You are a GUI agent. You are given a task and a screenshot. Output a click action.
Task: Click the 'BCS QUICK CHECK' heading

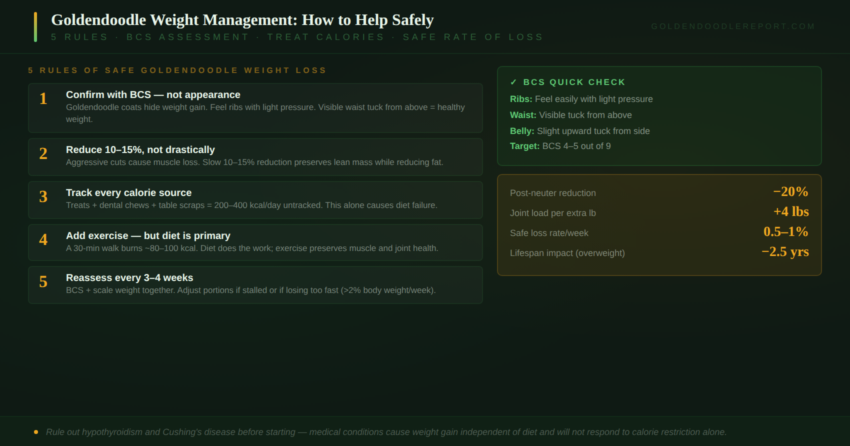pyautogui.click(x=574, y=82)
